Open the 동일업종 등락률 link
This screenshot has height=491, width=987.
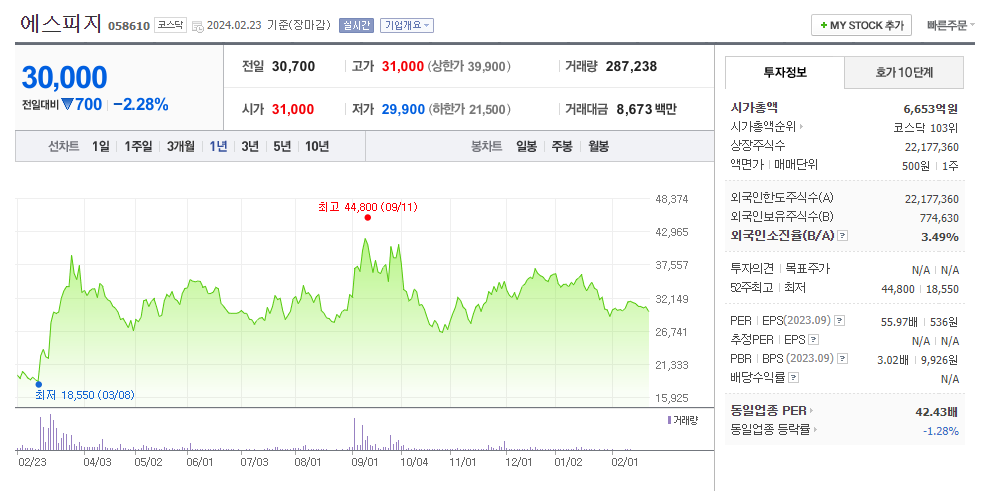pos(770,430)
